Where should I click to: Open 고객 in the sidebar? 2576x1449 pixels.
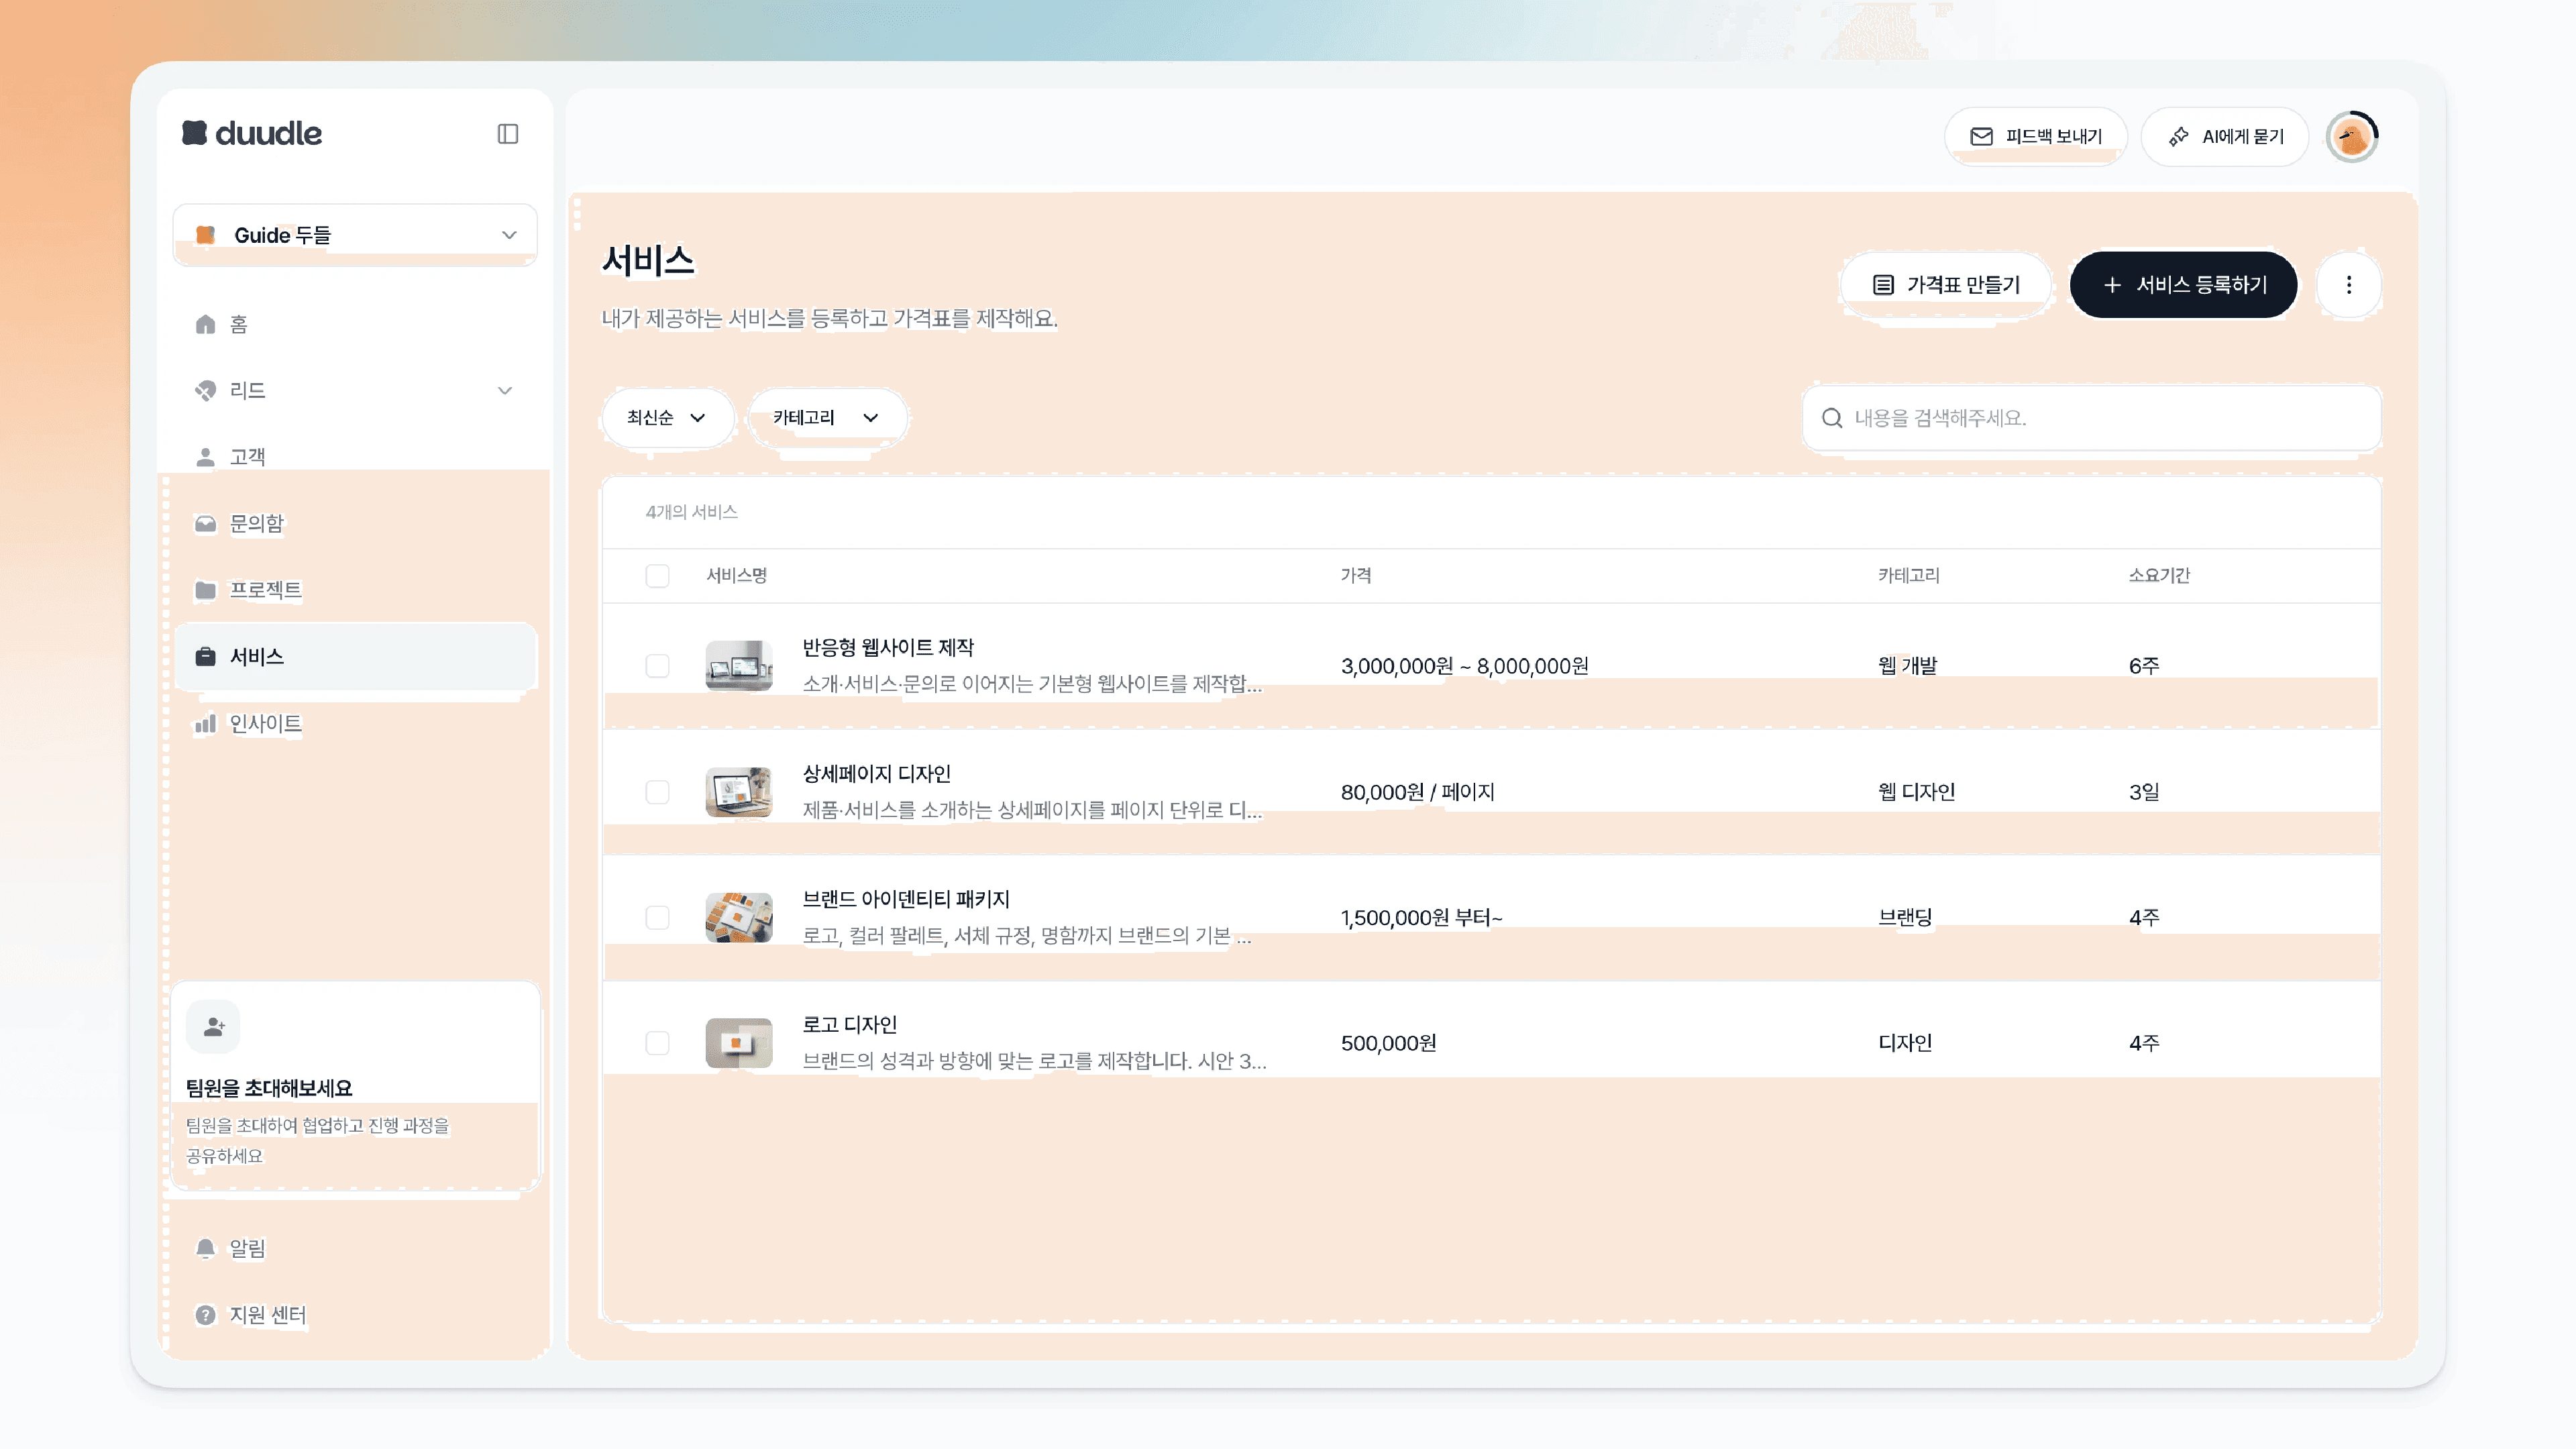pos(355,457)
